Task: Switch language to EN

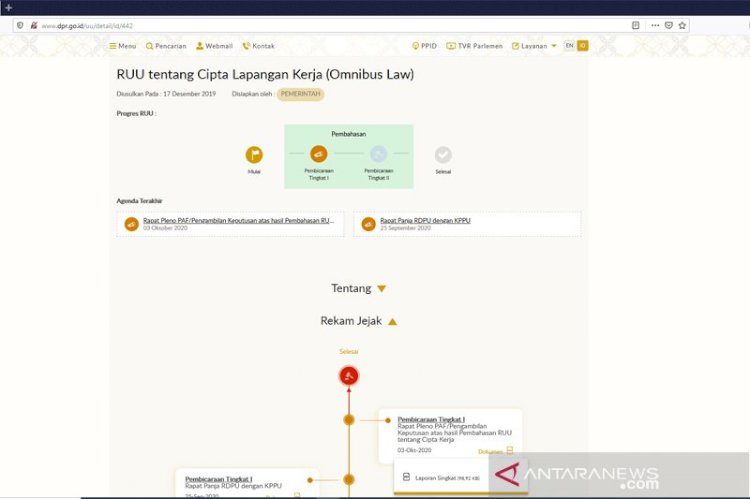Action: (x=569, y=45)
